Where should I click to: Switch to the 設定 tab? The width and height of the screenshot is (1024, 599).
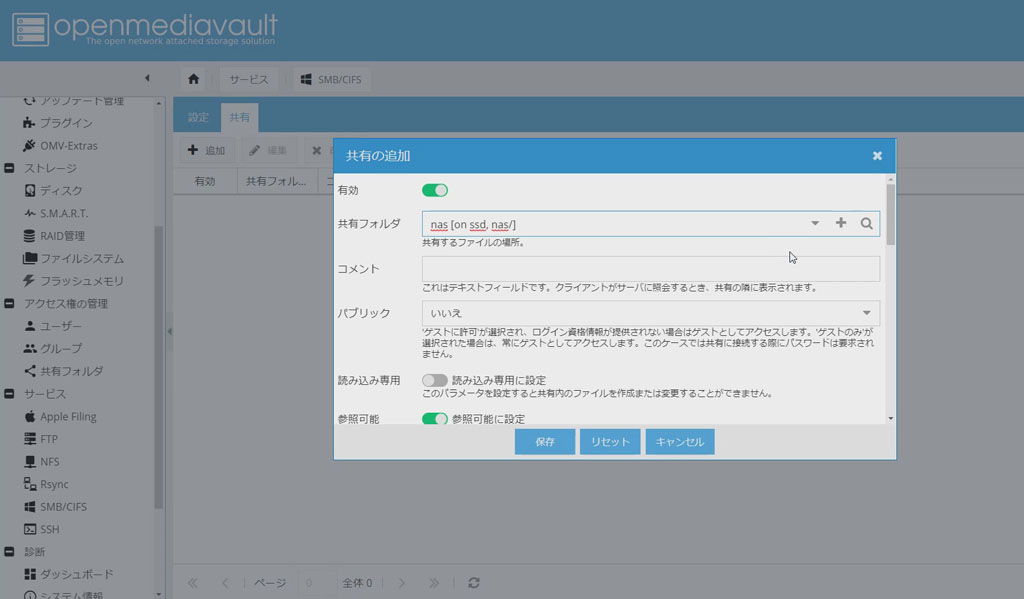(x=198, y=117)
